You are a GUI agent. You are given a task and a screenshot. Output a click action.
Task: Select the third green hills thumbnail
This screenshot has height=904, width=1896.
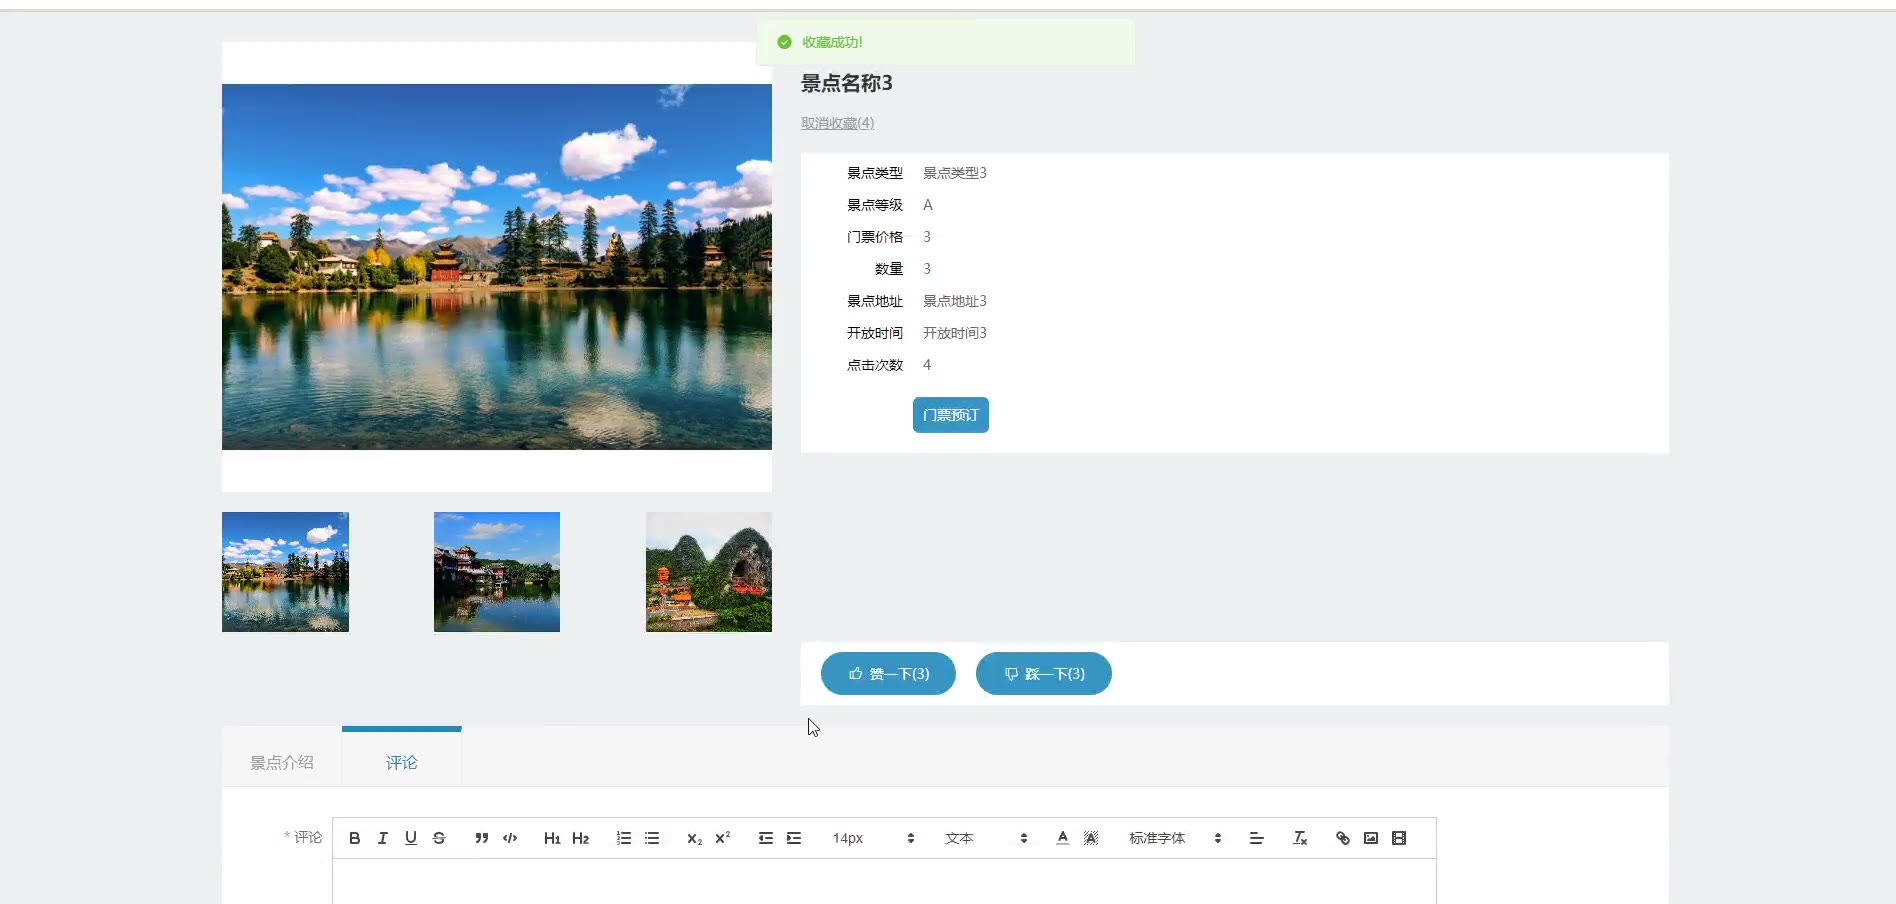tap(709, 572)
